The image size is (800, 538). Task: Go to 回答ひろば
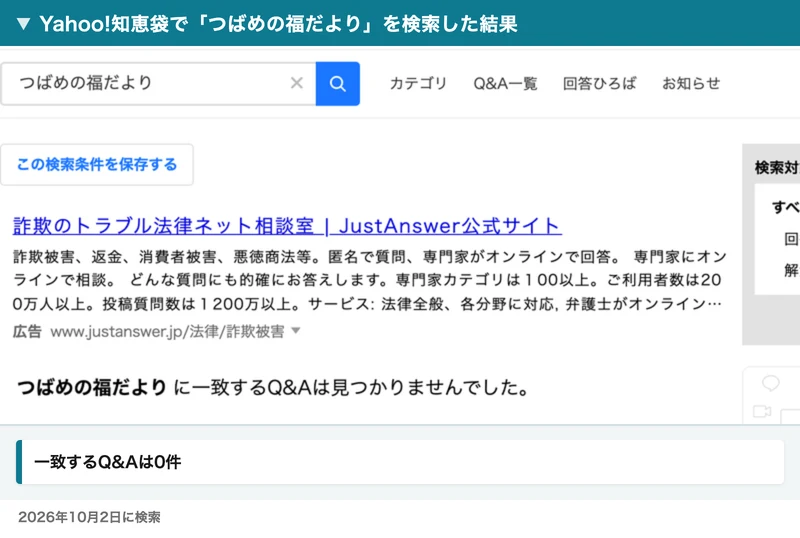pyautogui.click(x=599, y=83)
